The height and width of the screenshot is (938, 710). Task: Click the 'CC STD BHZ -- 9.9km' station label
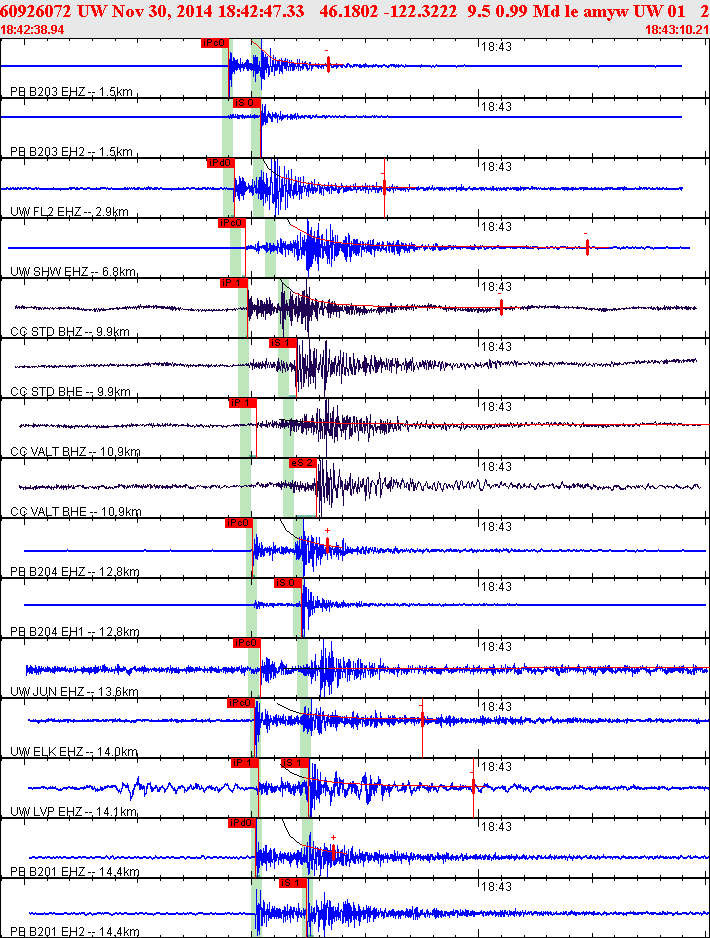click(70, 331)
